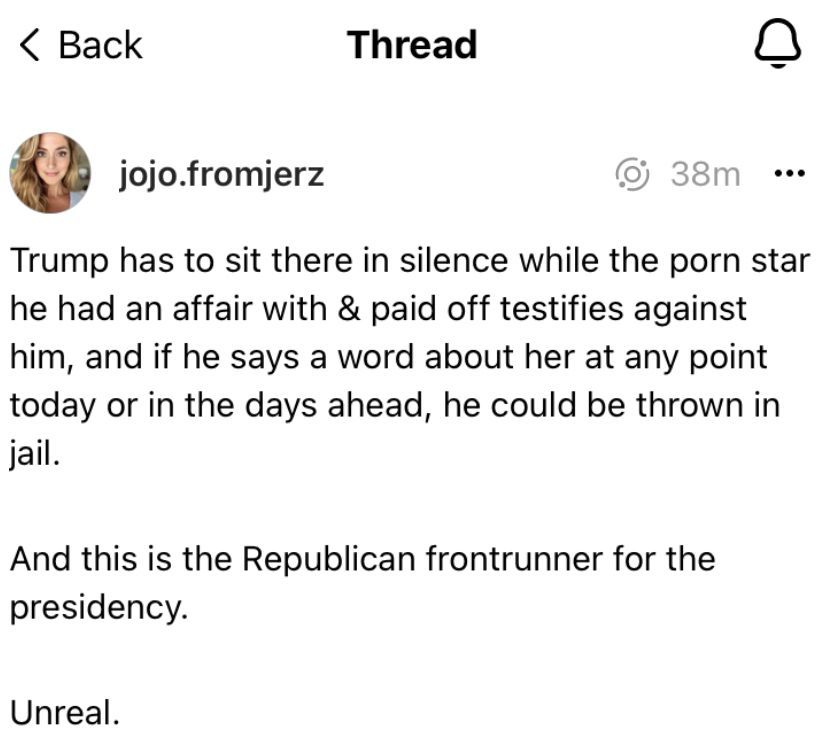Tap the line ending "porn star"
Screen dimensions: 822x740
(410, 261)
